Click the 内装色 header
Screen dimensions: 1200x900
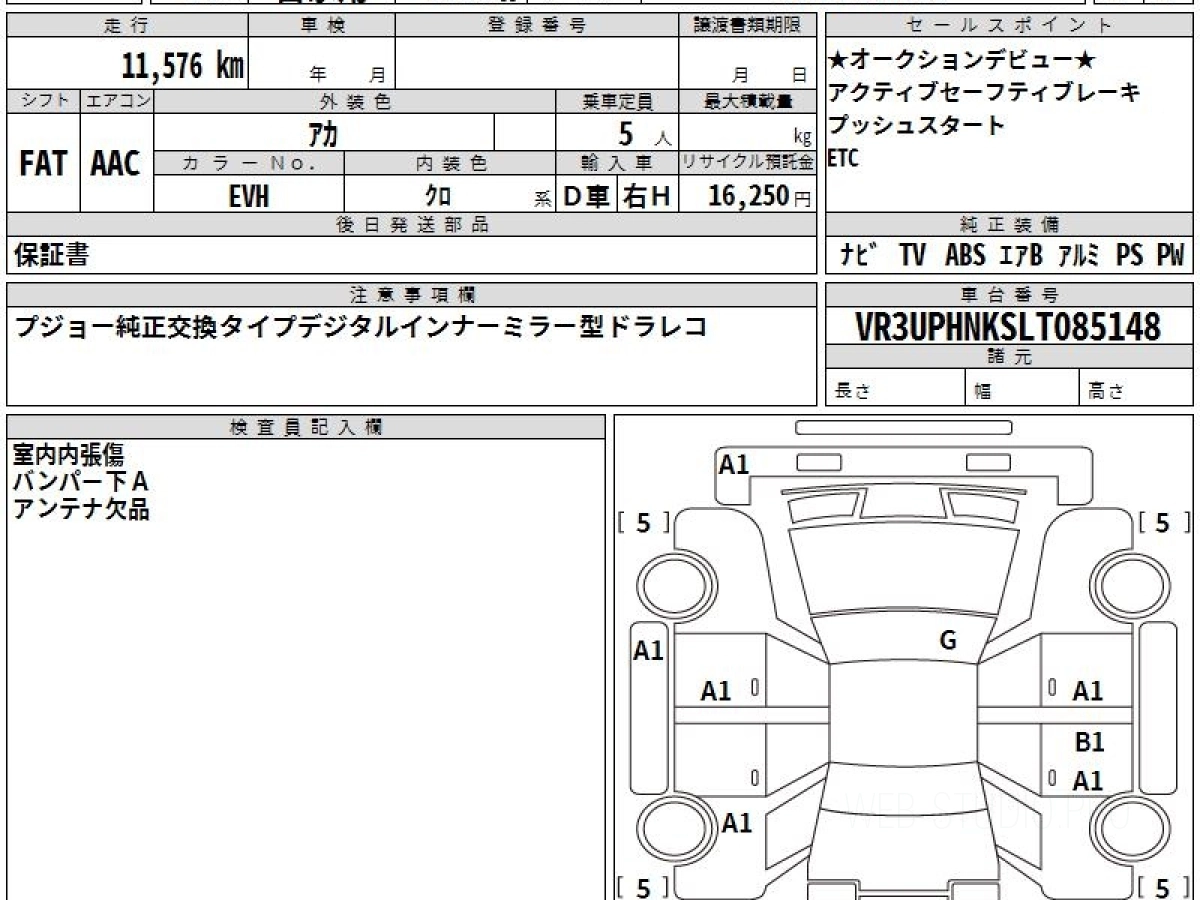[450, 163]
